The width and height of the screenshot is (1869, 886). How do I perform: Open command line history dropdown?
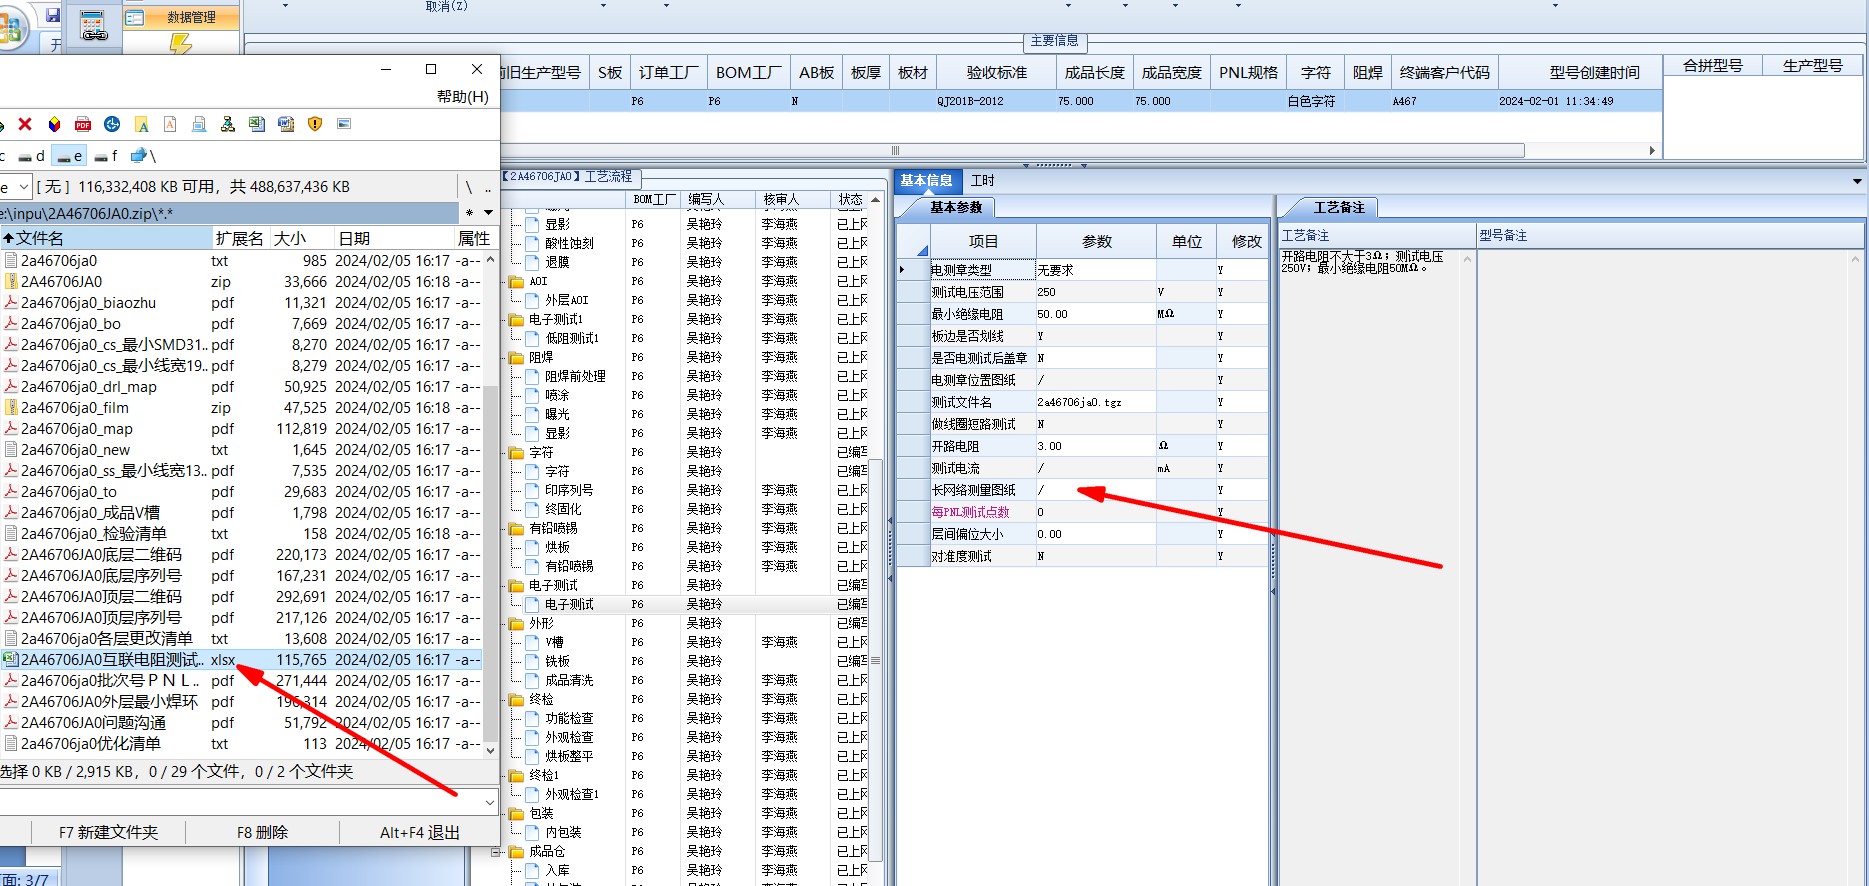pos(490,801)
